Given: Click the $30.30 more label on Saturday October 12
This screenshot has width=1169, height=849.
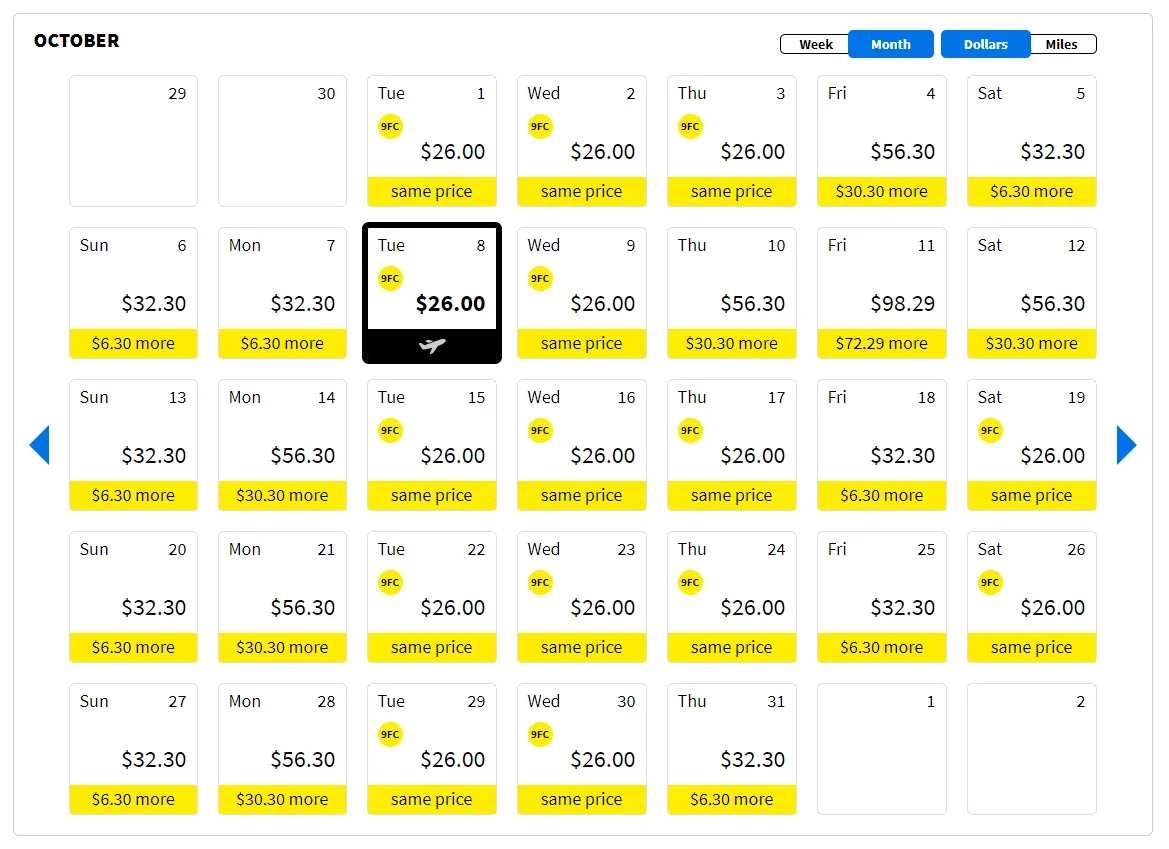Looking at the screenshot, I should pyautogui.click(x=1032, y=344).
